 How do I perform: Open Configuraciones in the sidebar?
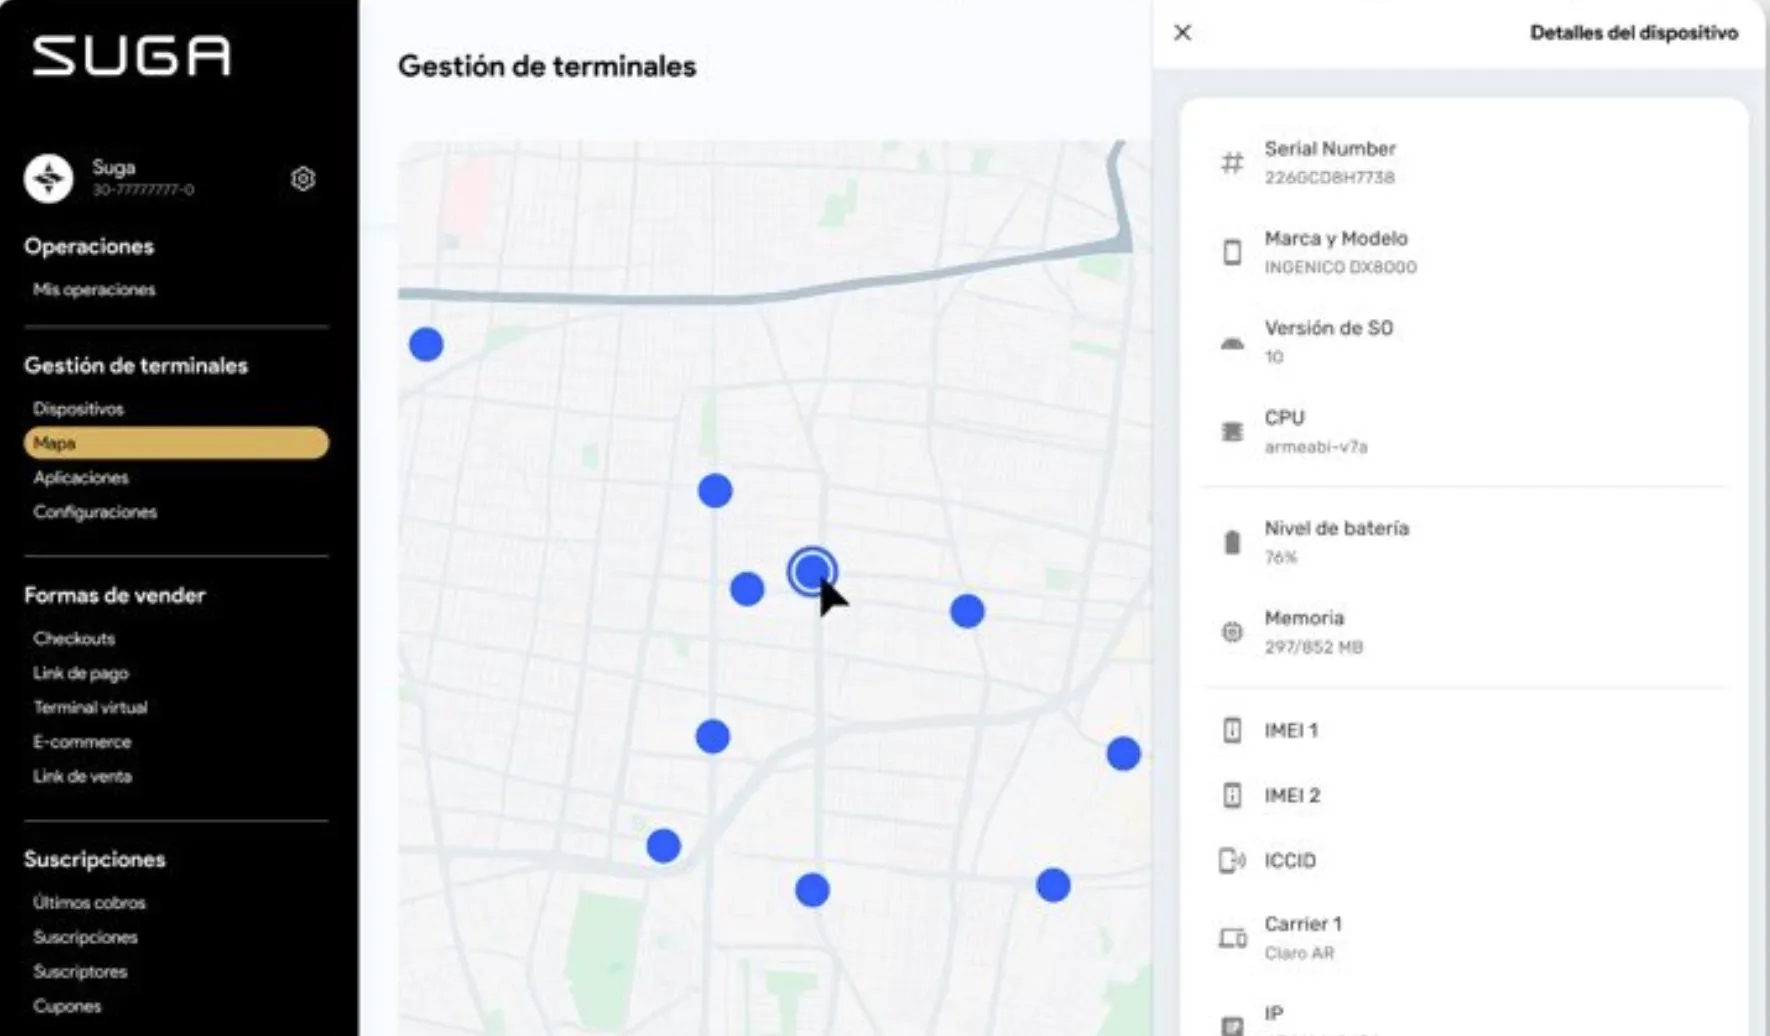pyautogui.click(x=95, y=512)
